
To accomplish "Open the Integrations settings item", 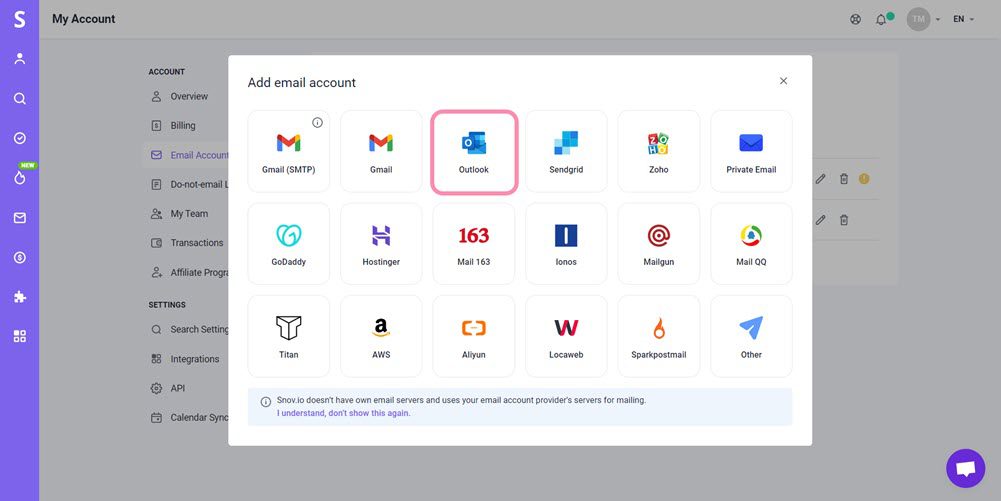I will click(x=185, y=359).
